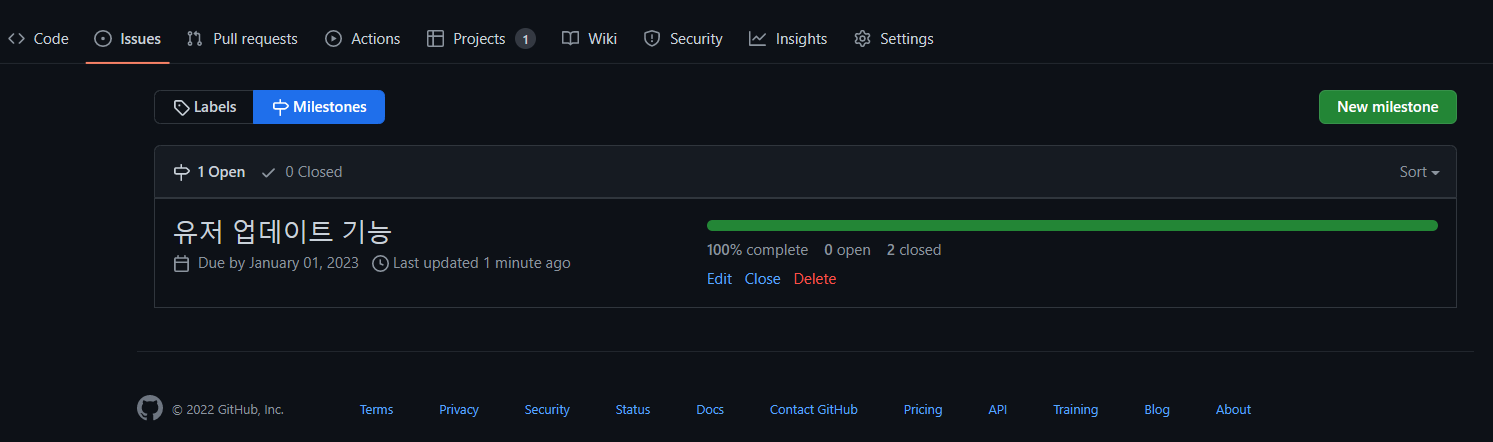Select the Milestones toggle button
Image resolution: width=1493 pixels, height=442 pixels.
tap(319, 107)
